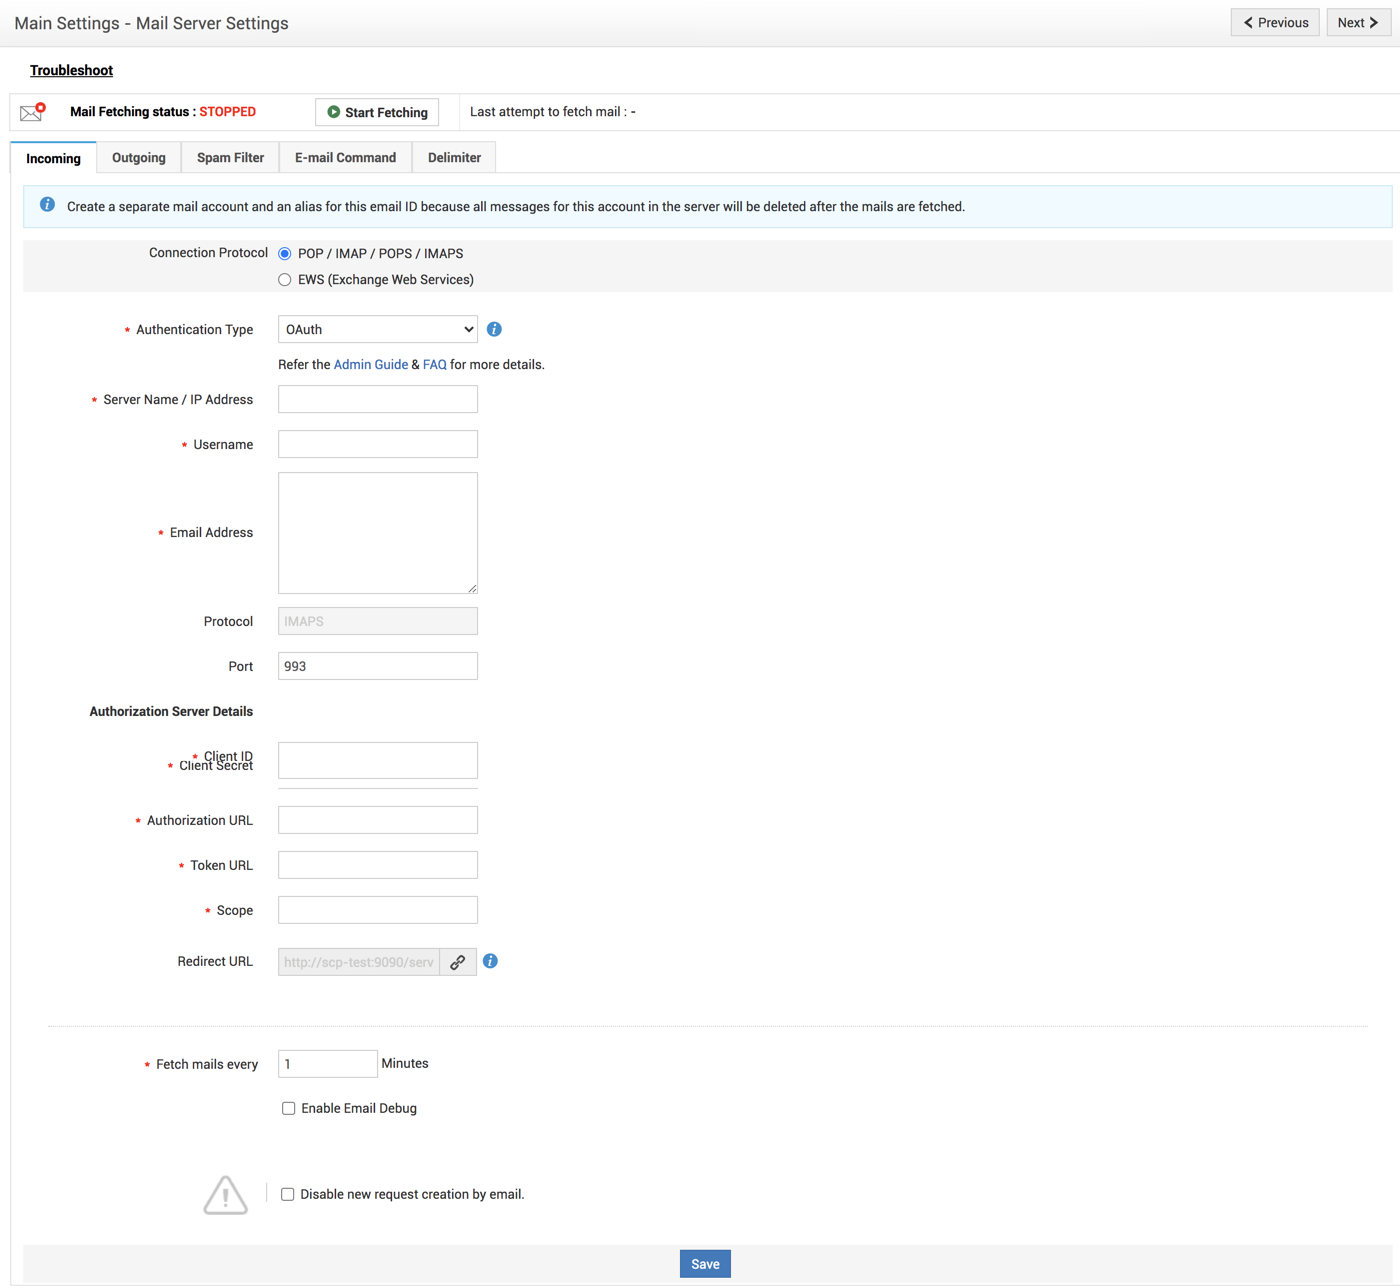Click the disabled Protocol field showing IMAPS
The width and height of the screenshot is (1400, 1288).
tap(378, 621)
